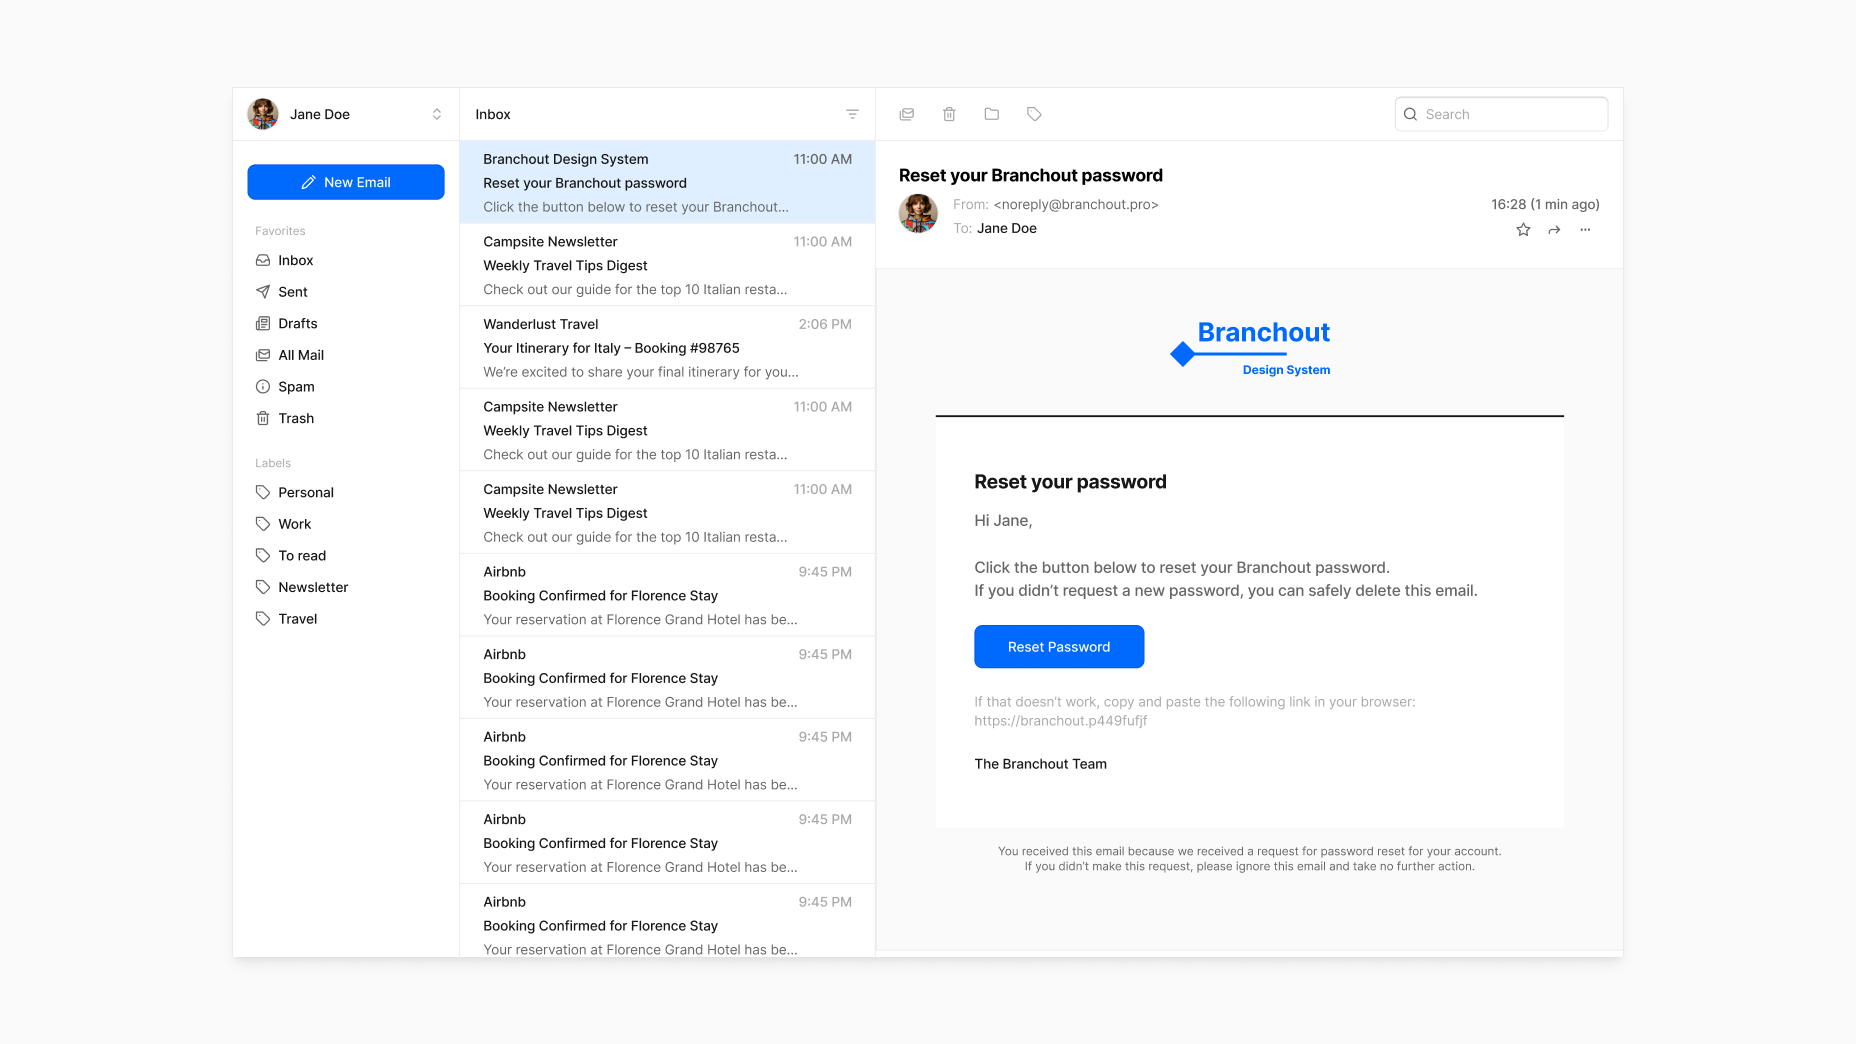The width and height of the screenshot is (1856, 1044).
Task: Expand the Labels section
Action: (x=272, y=463)
